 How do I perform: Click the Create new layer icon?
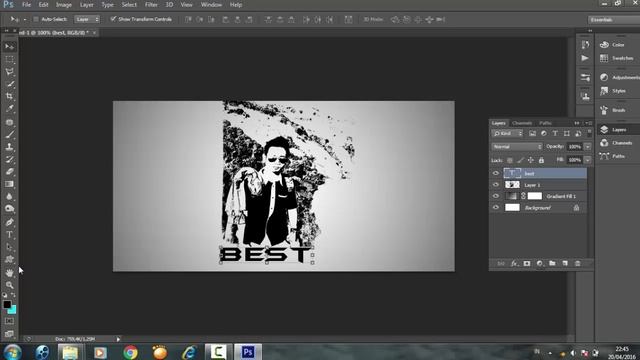pos(565,264)
